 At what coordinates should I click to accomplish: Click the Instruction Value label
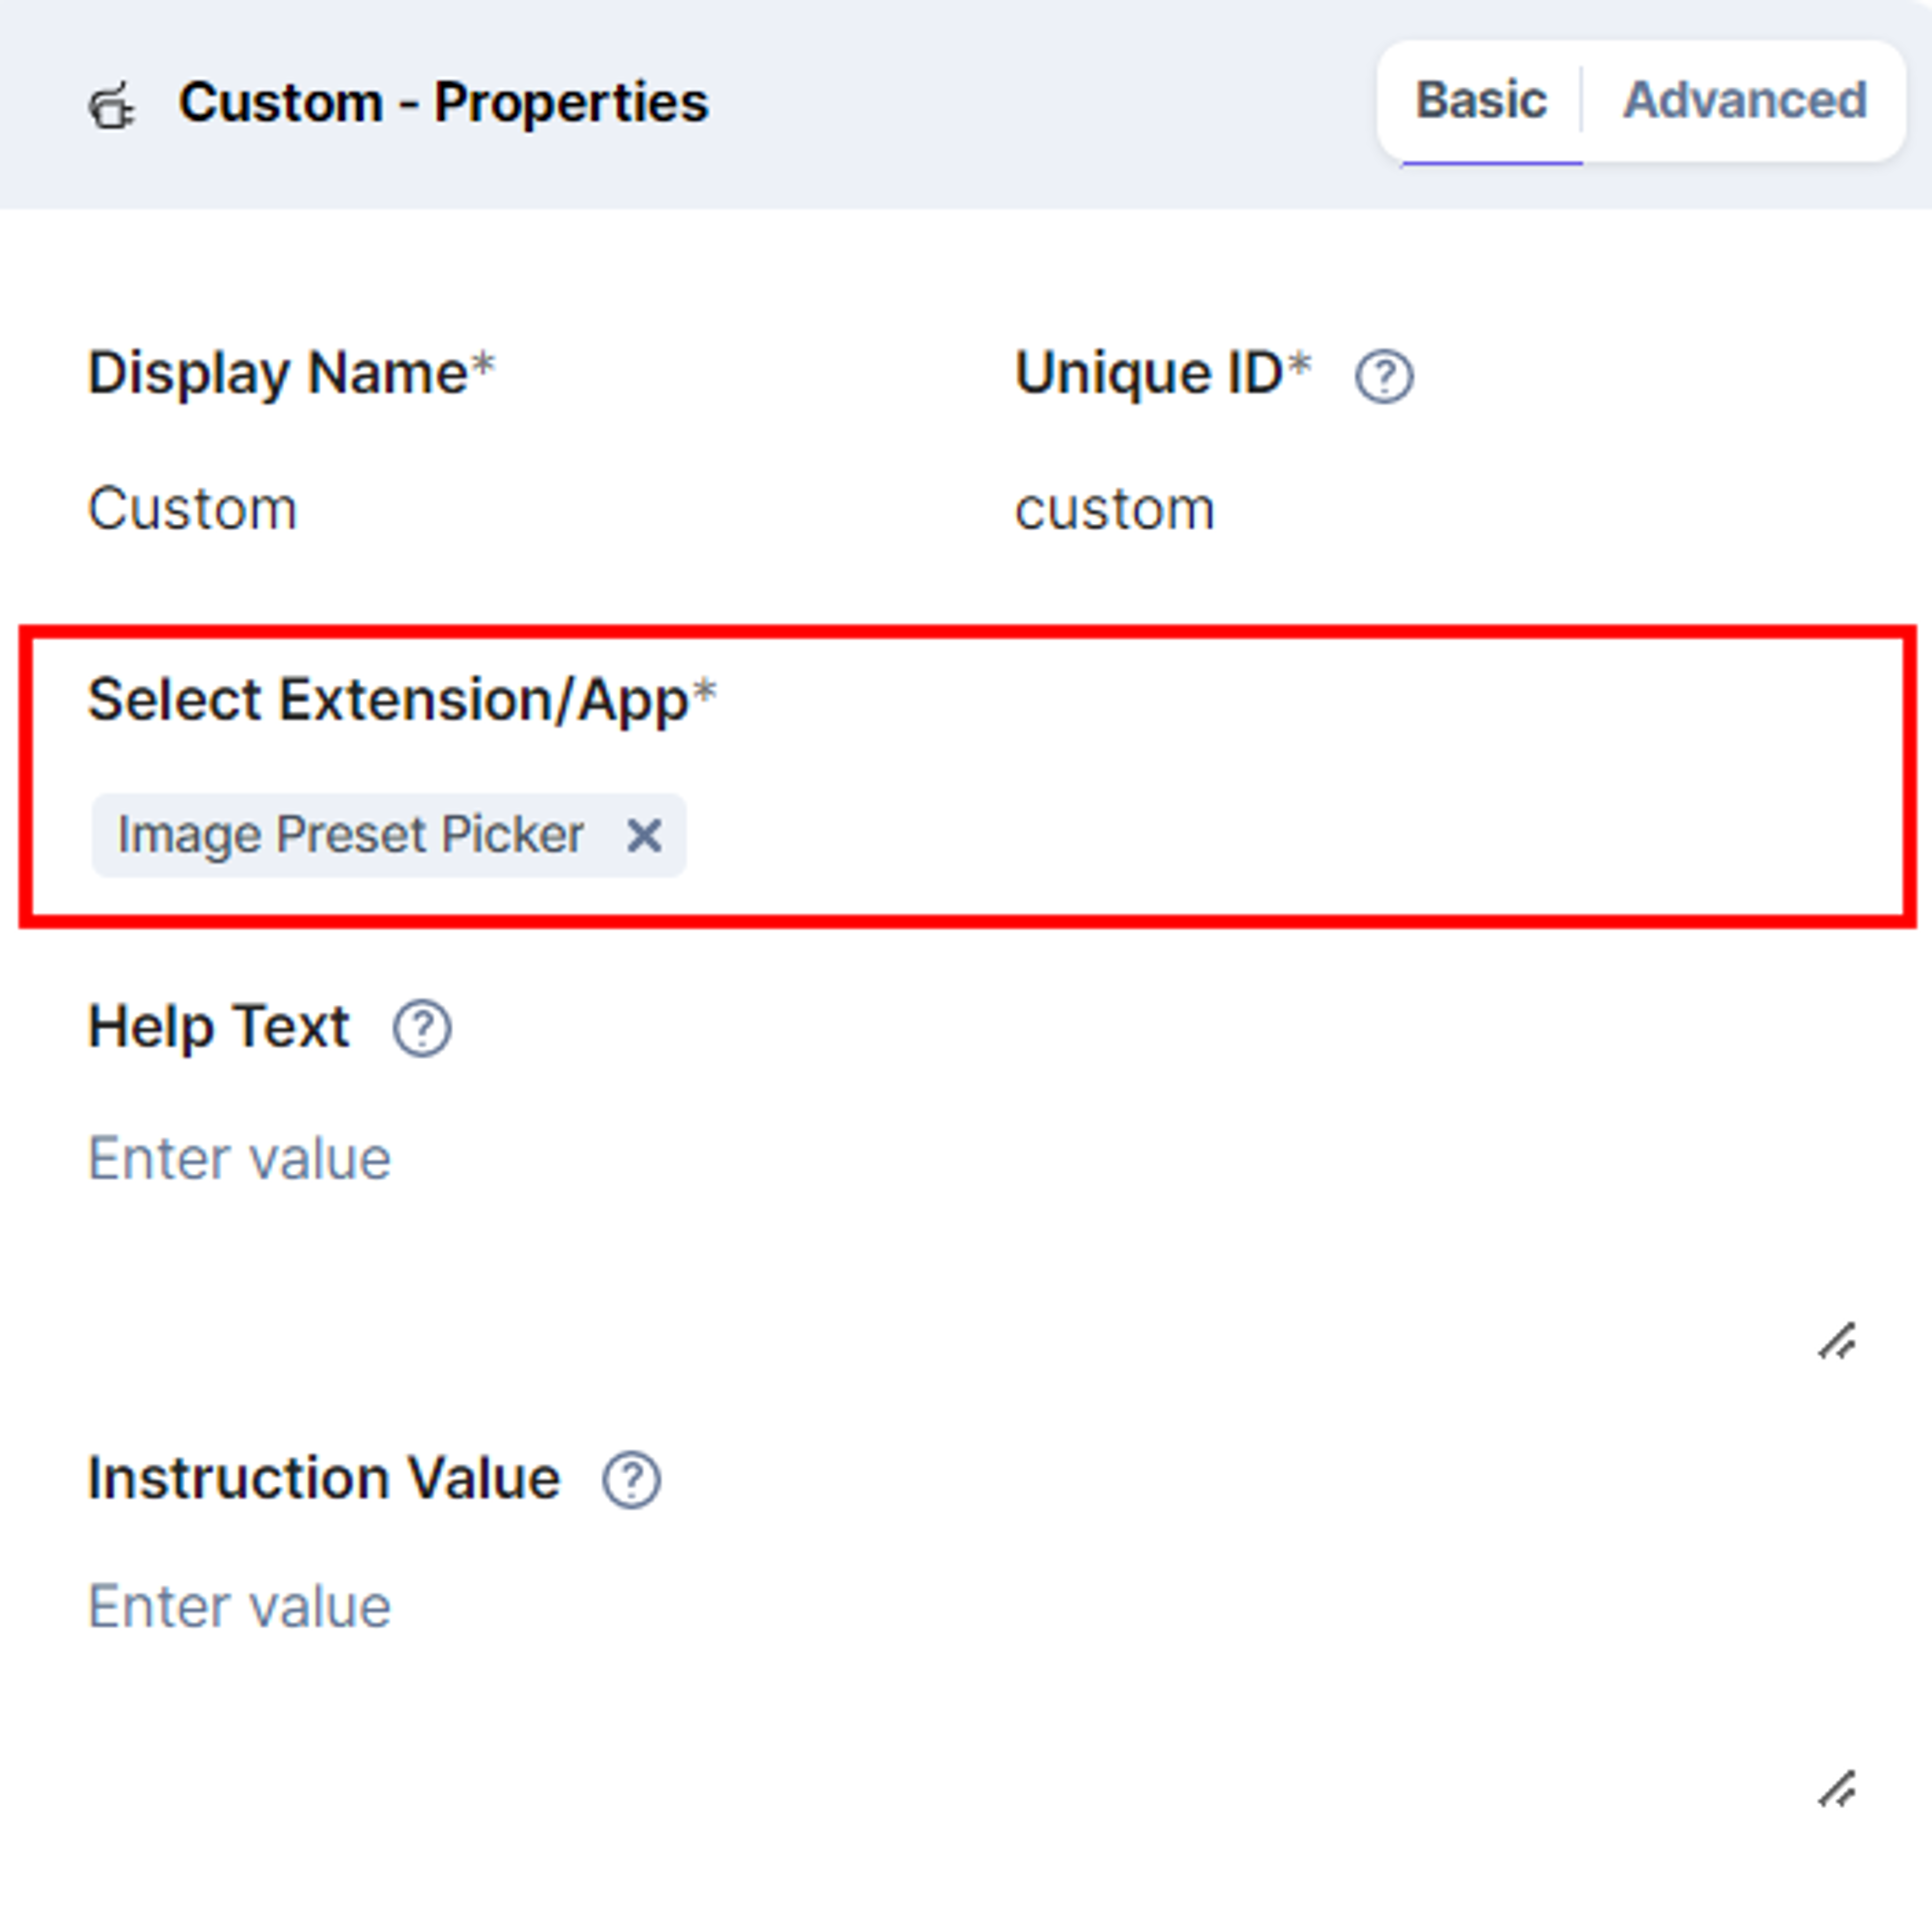(324, 1478)
